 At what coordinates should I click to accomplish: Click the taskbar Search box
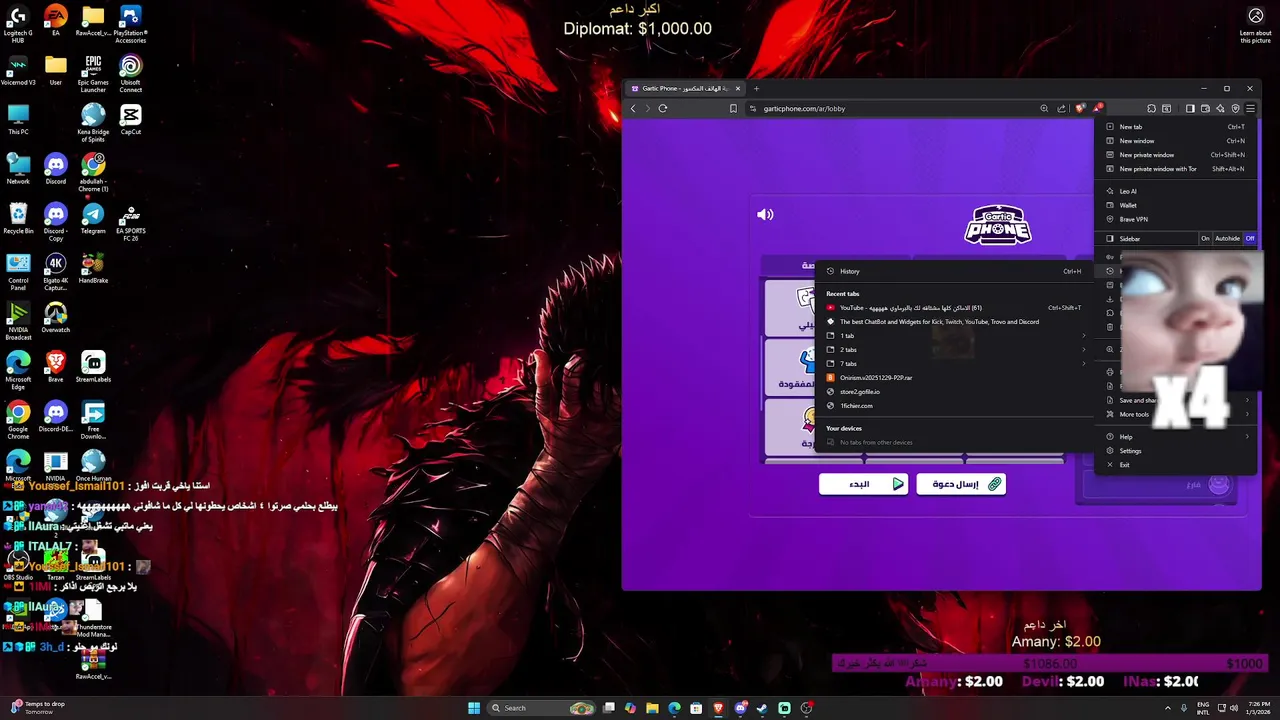coord(541,708)
